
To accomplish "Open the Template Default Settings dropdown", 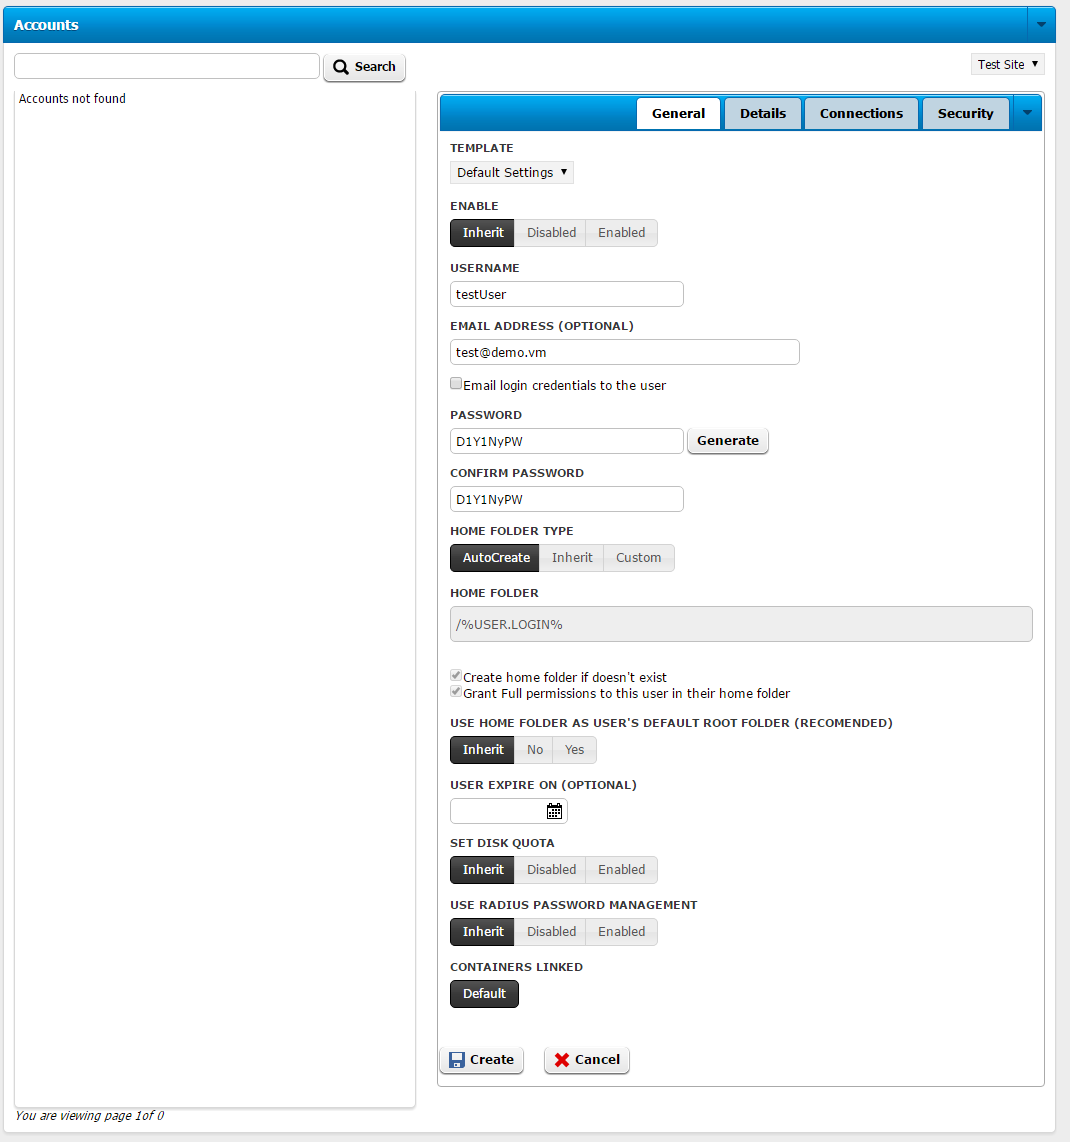I will (511, 173).
